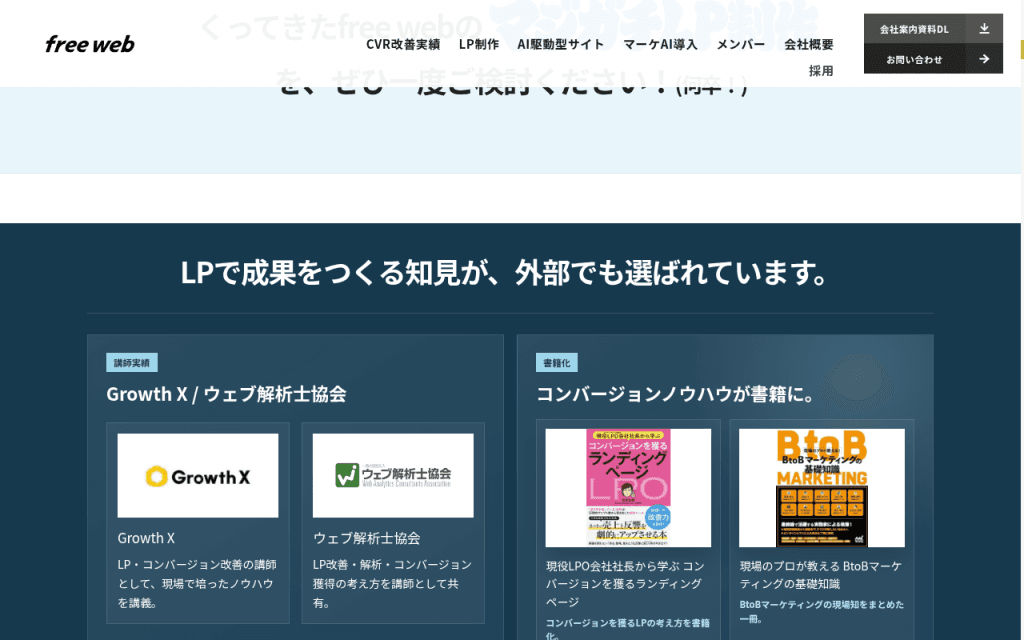Click LP・コンバージョン改善の講師 description text
The image size is (1024, 640).
pos(197,584)
